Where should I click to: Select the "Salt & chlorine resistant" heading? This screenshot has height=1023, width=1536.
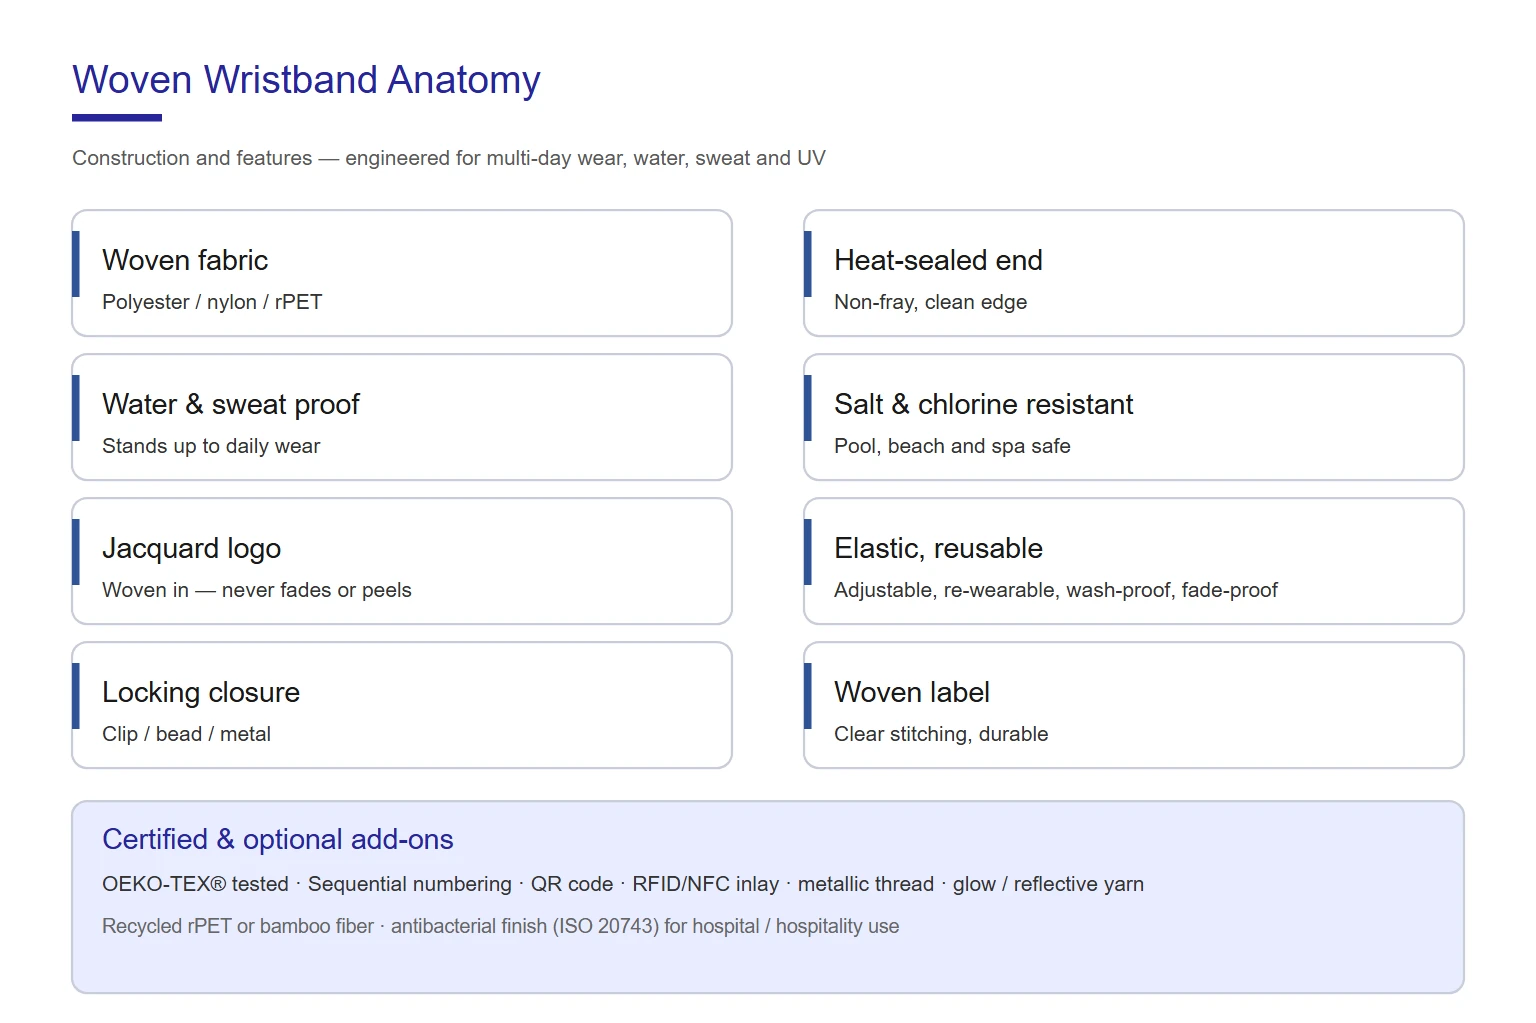click(x=983, y=404)
